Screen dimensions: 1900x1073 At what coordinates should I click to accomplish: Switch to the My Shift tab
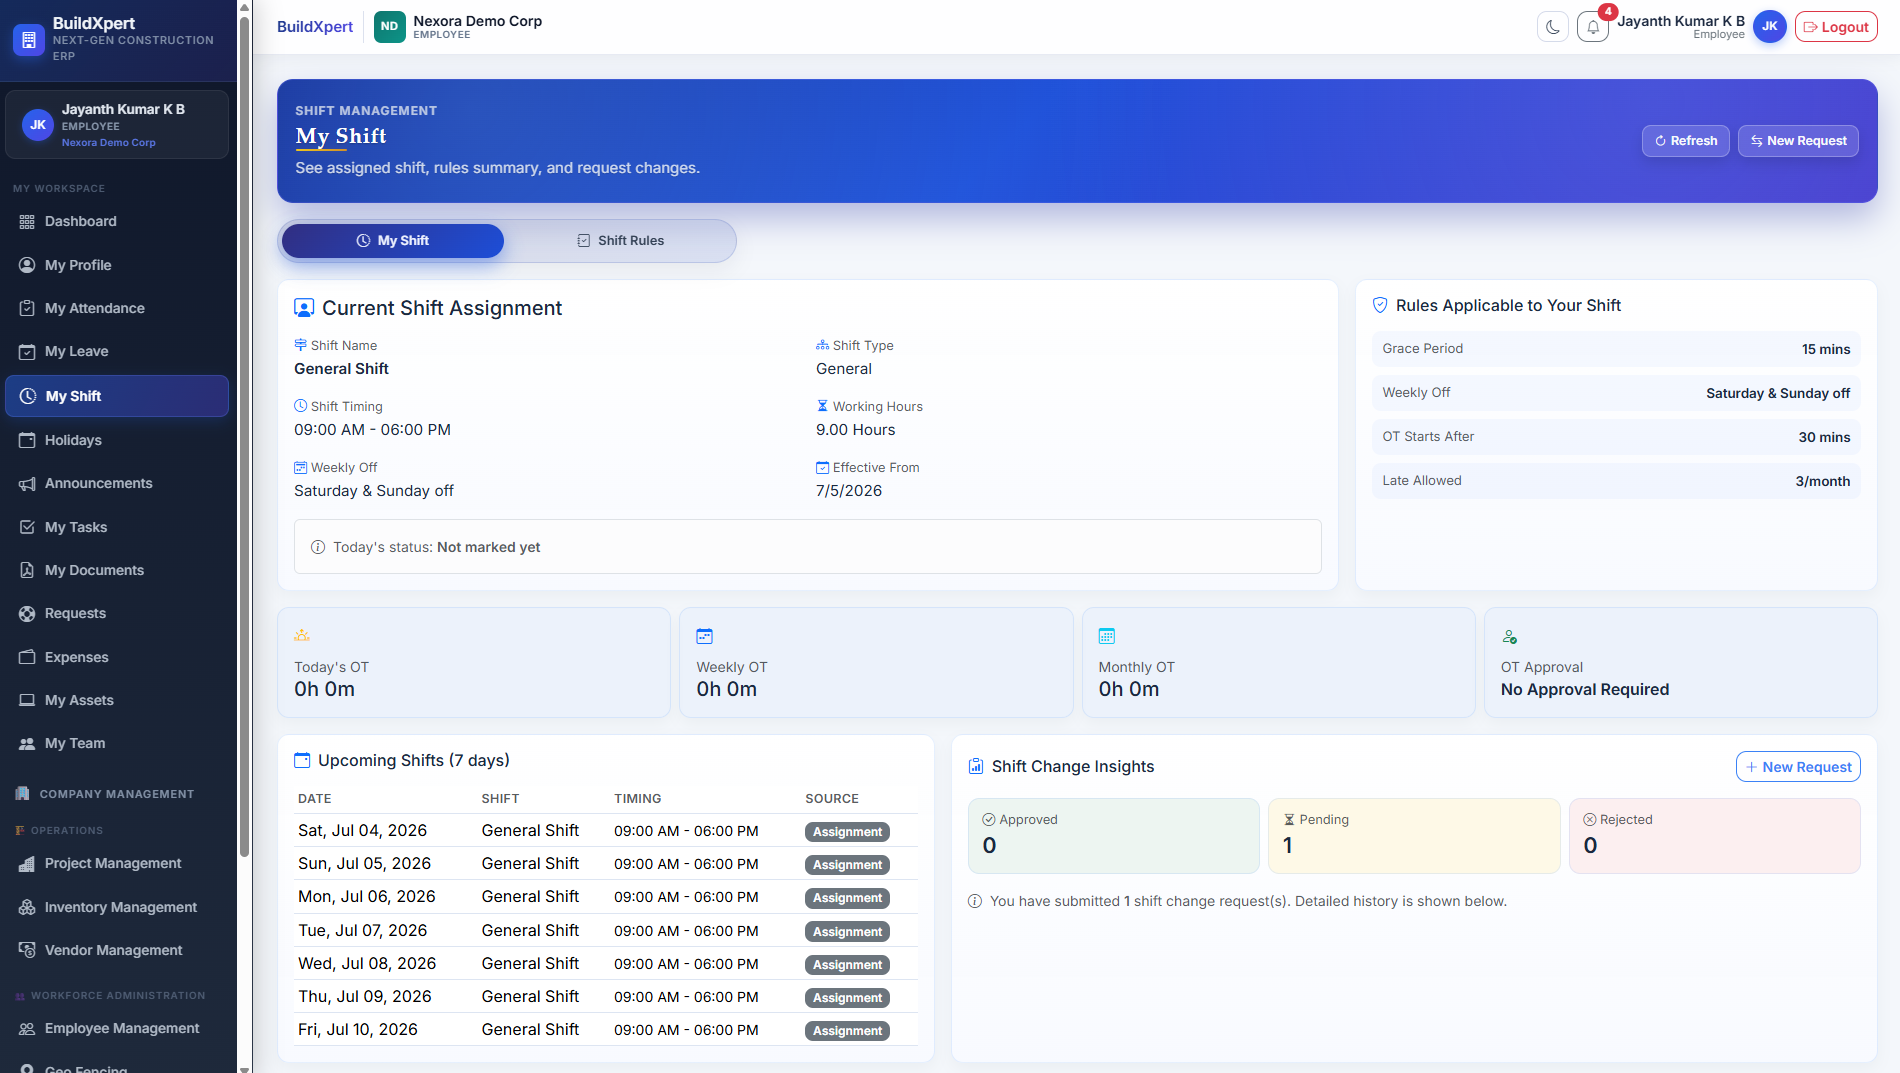[x=393, y=241]
